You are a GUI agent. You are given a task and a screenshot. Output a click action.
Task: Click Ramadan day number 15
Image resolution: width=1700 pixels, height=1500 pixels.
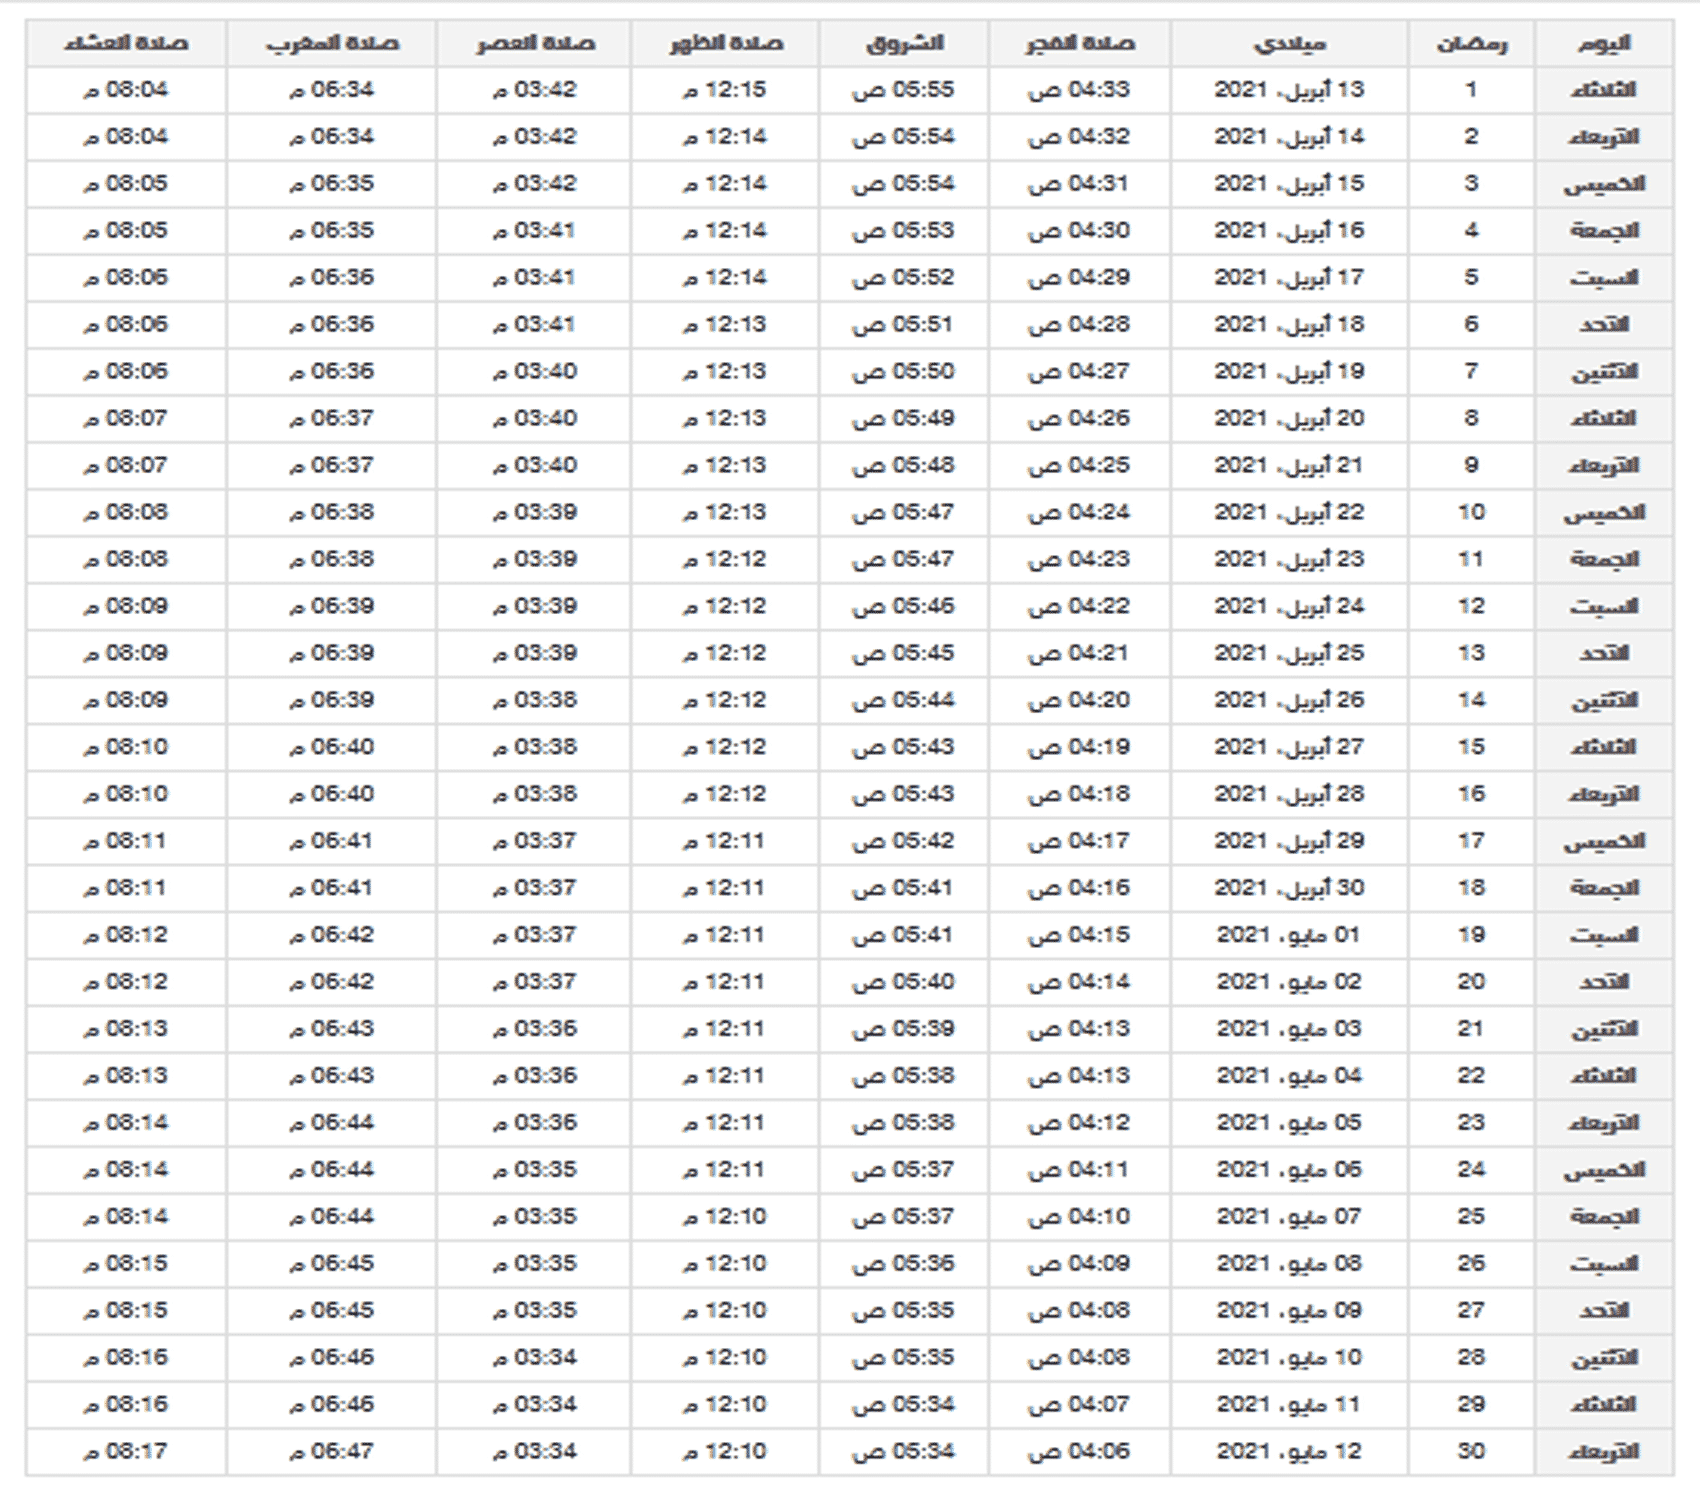(x=1471, y=747)
